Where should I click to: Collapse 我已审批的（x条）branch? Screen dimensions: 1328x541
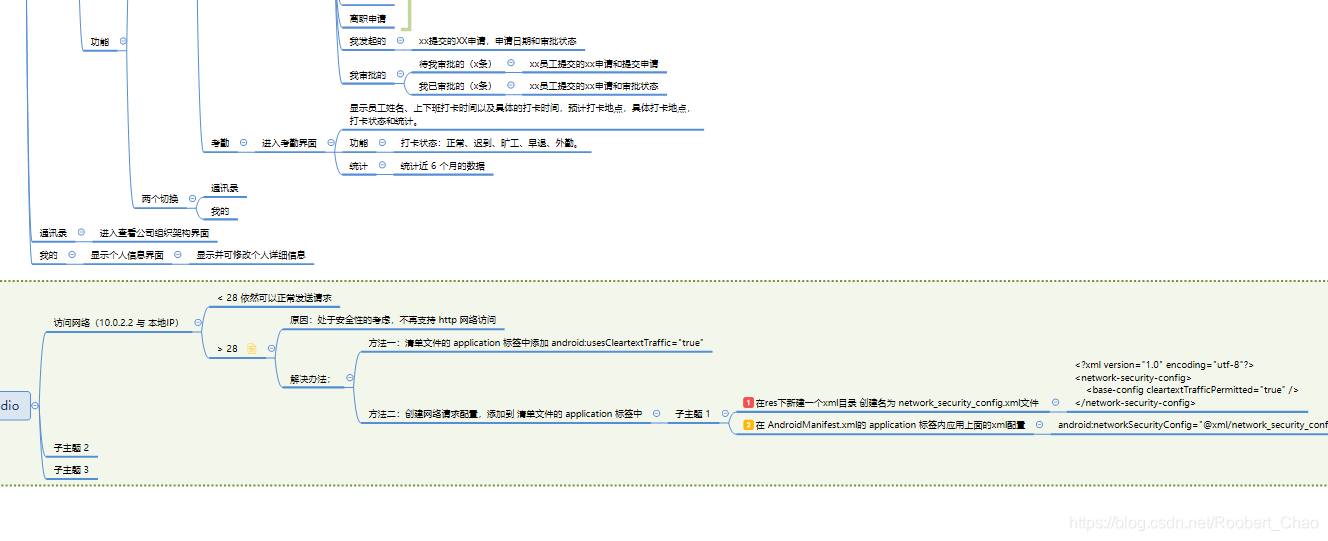point(511,86)
